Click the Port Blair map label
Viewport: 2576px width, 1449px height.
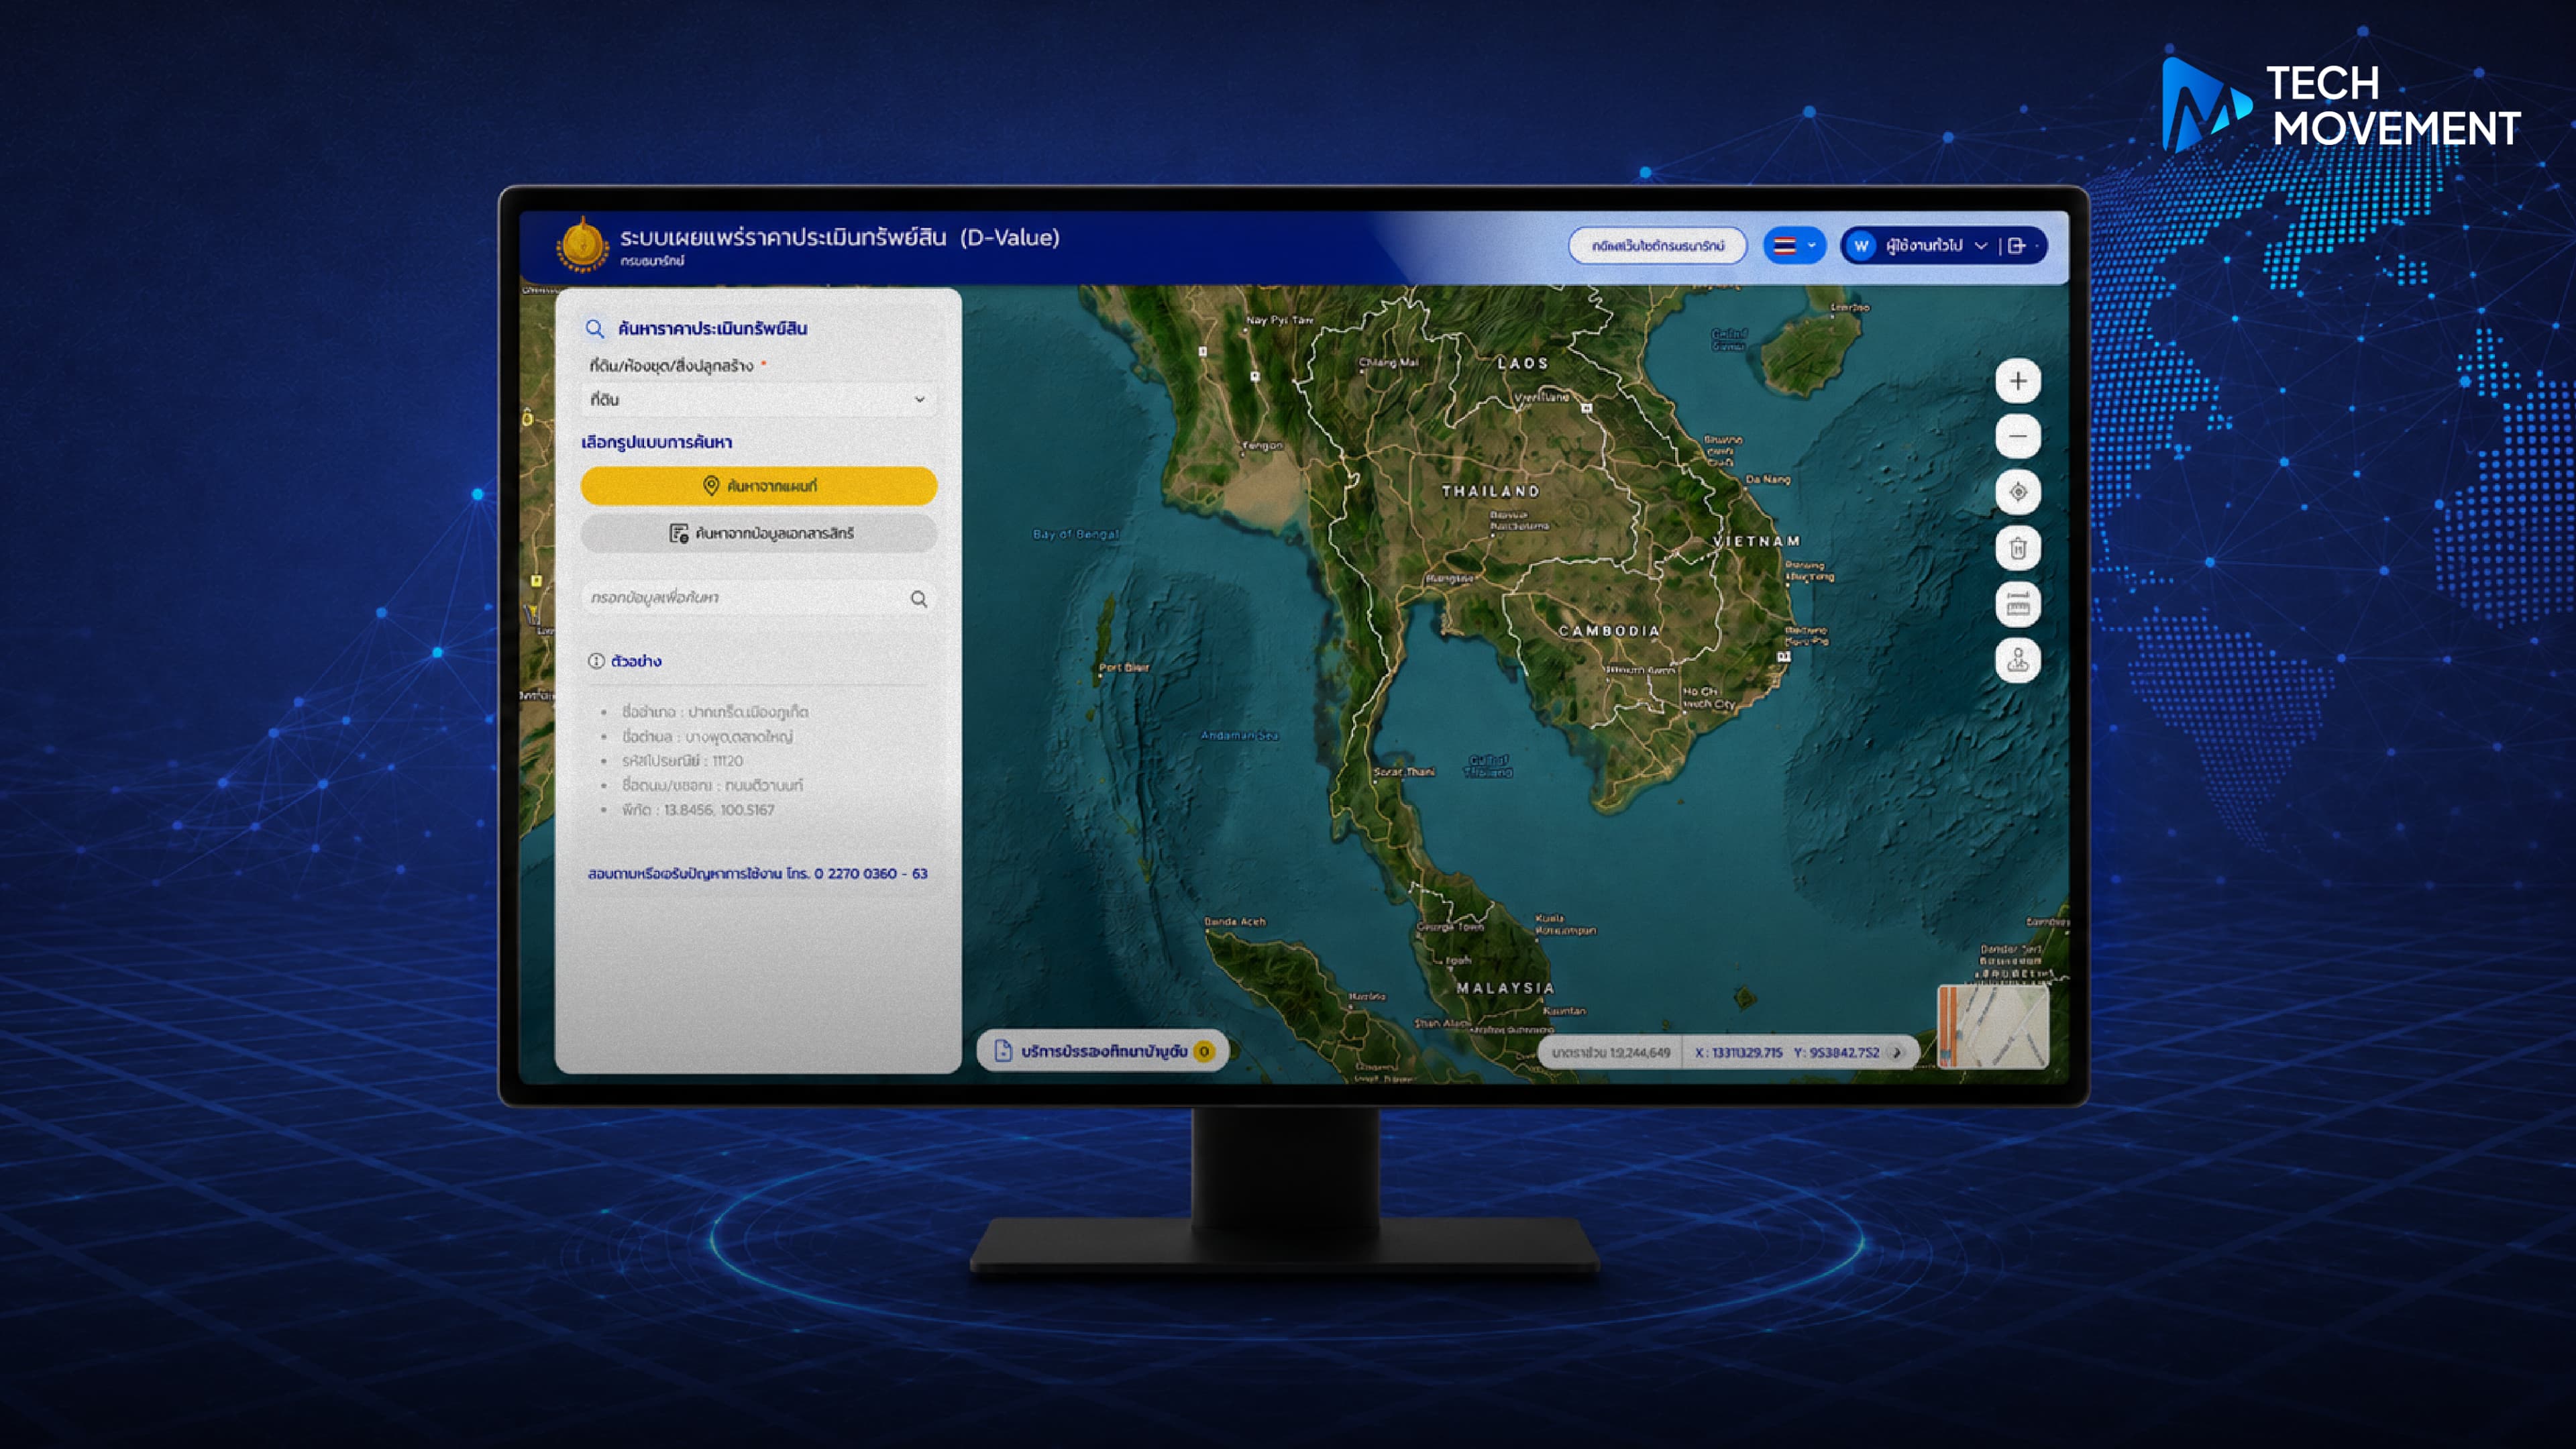tap(1124, 668)
